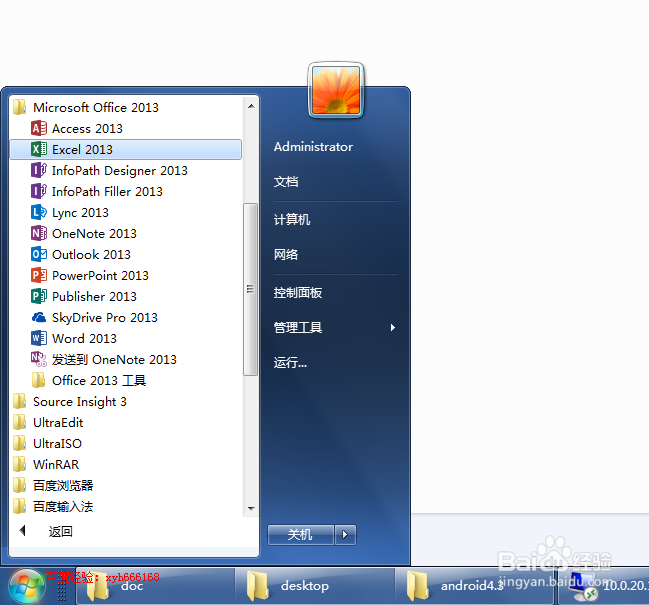649x605 pixels.
Task: Click the user account picture thumbnail
Action: [336, 90]
